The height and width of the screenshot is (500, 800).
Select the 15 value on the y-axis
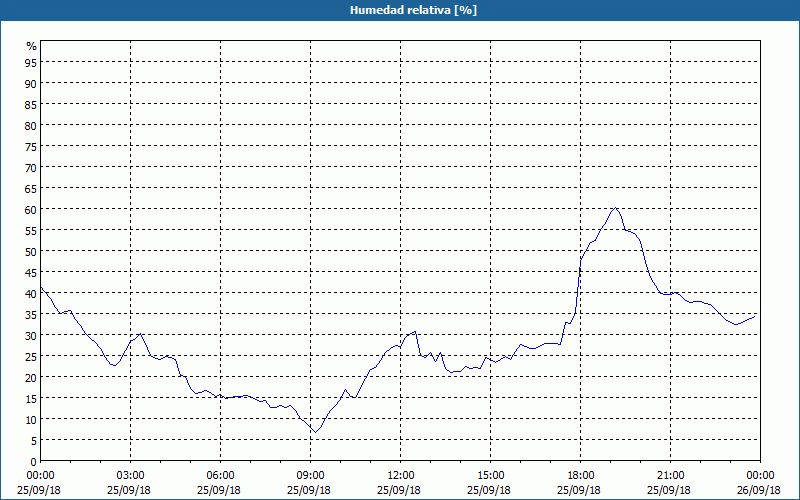coord(31,398)
